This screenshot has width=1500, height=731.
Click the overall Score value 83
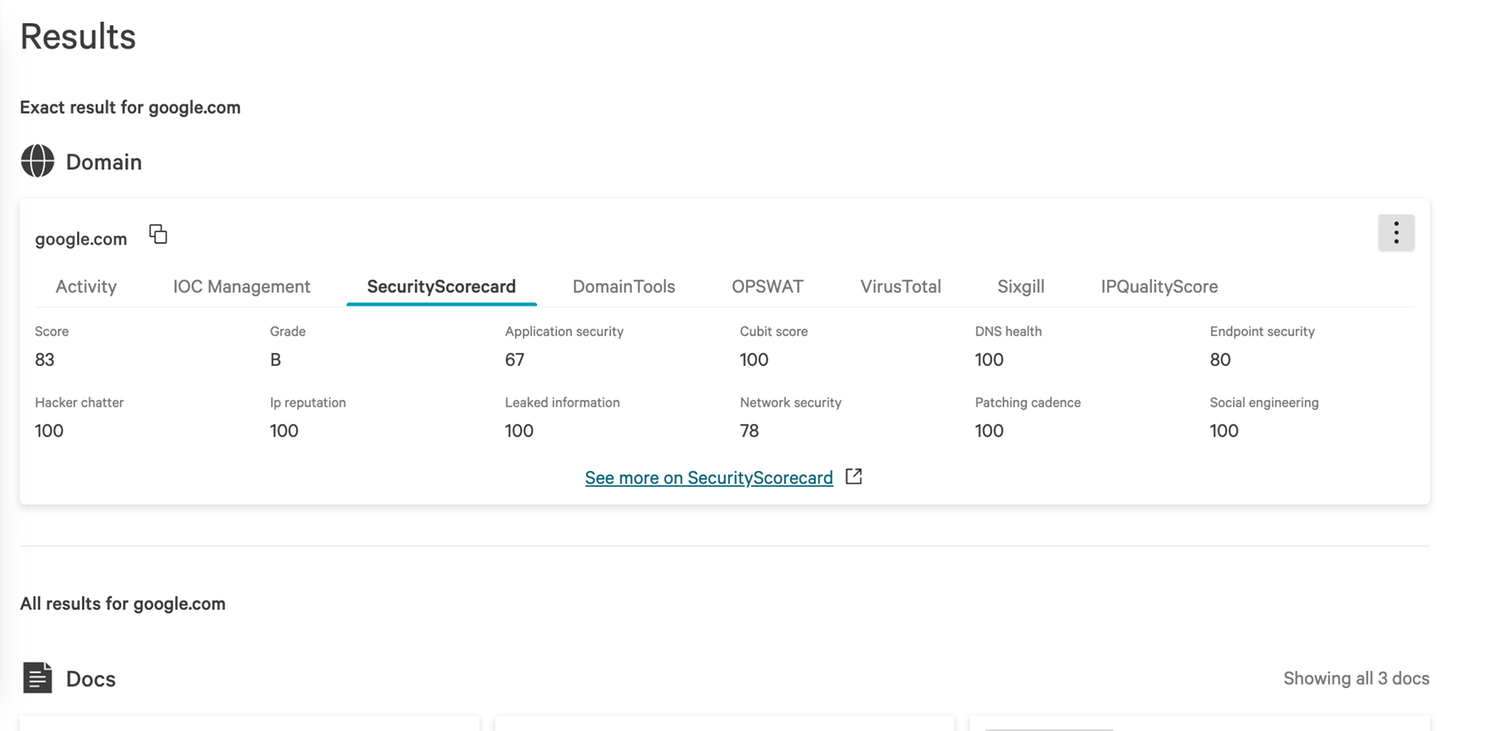(x=45, y=360)
